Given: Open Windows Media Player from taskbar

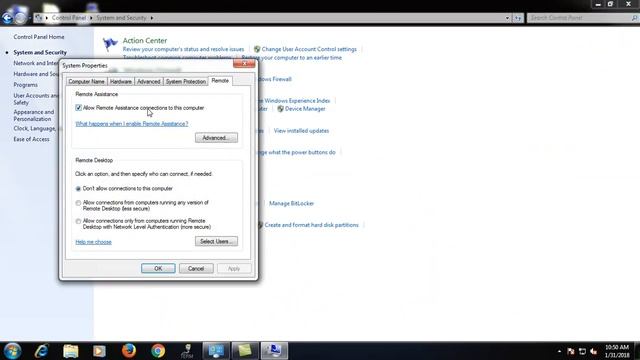Looking at the screenshot, I should pyautogui.click(x=99, y=351).
